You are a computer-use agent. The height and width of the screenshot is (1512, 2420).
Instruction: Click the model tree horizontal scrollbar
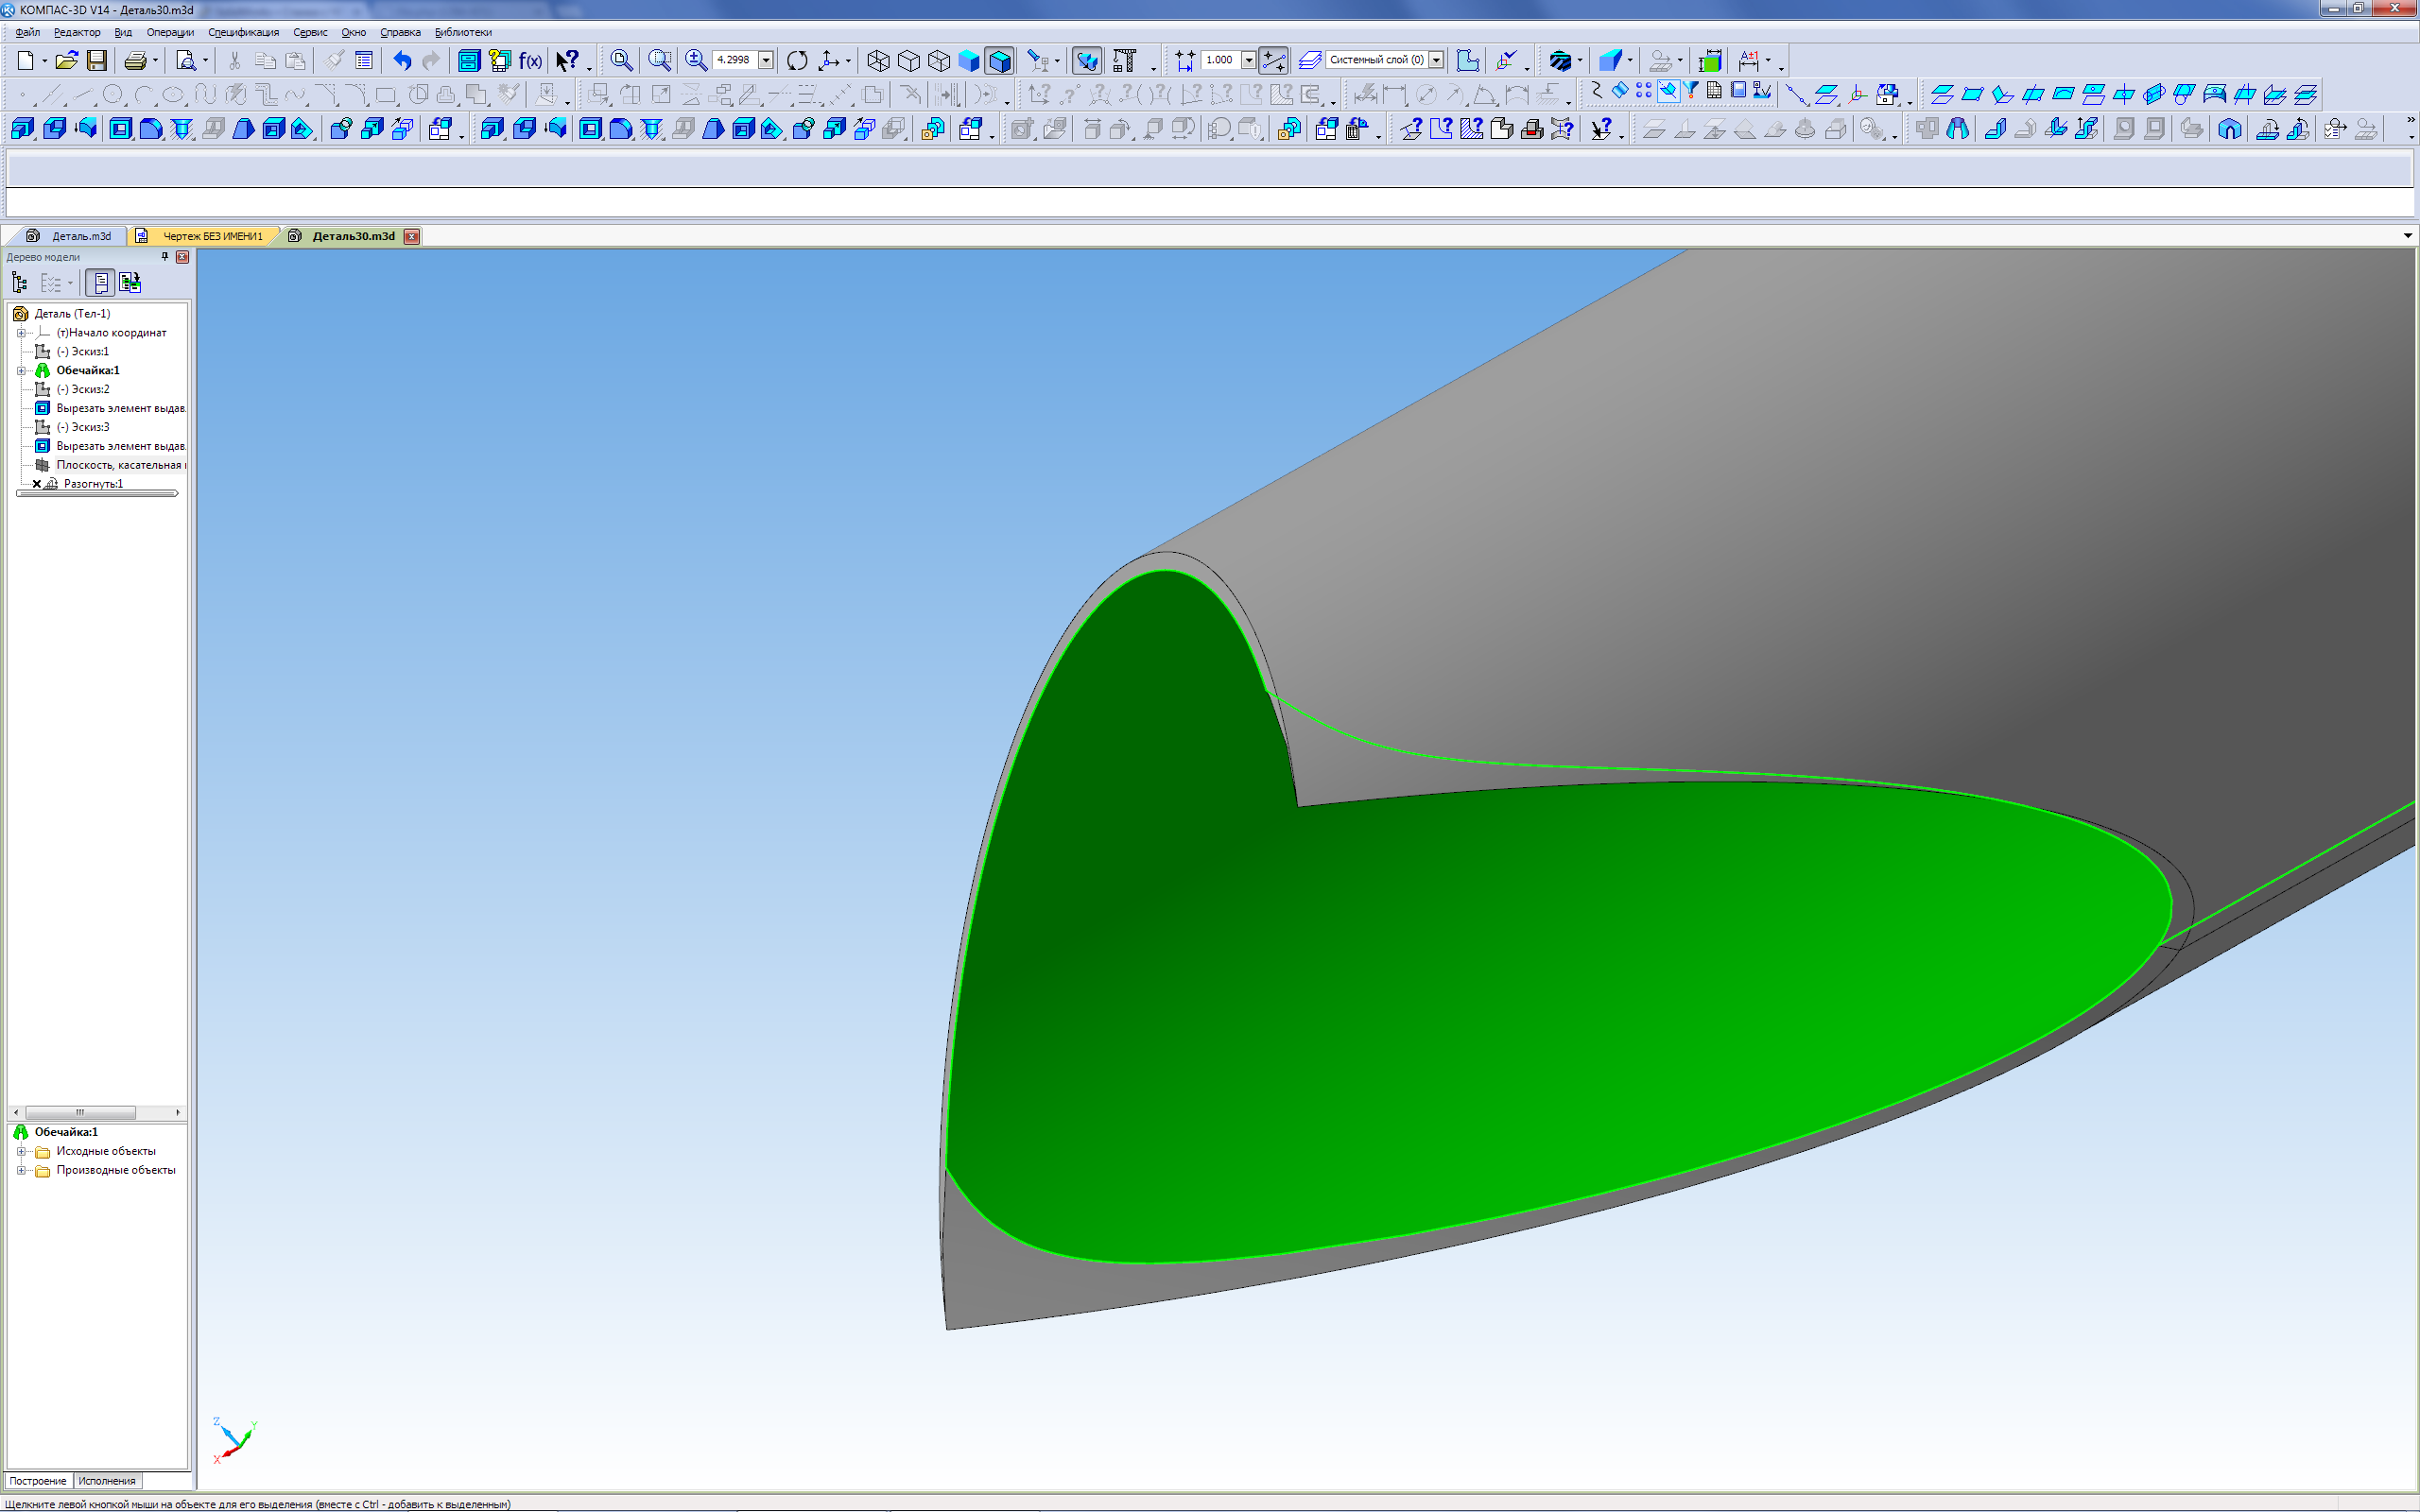coord(80,1112)
